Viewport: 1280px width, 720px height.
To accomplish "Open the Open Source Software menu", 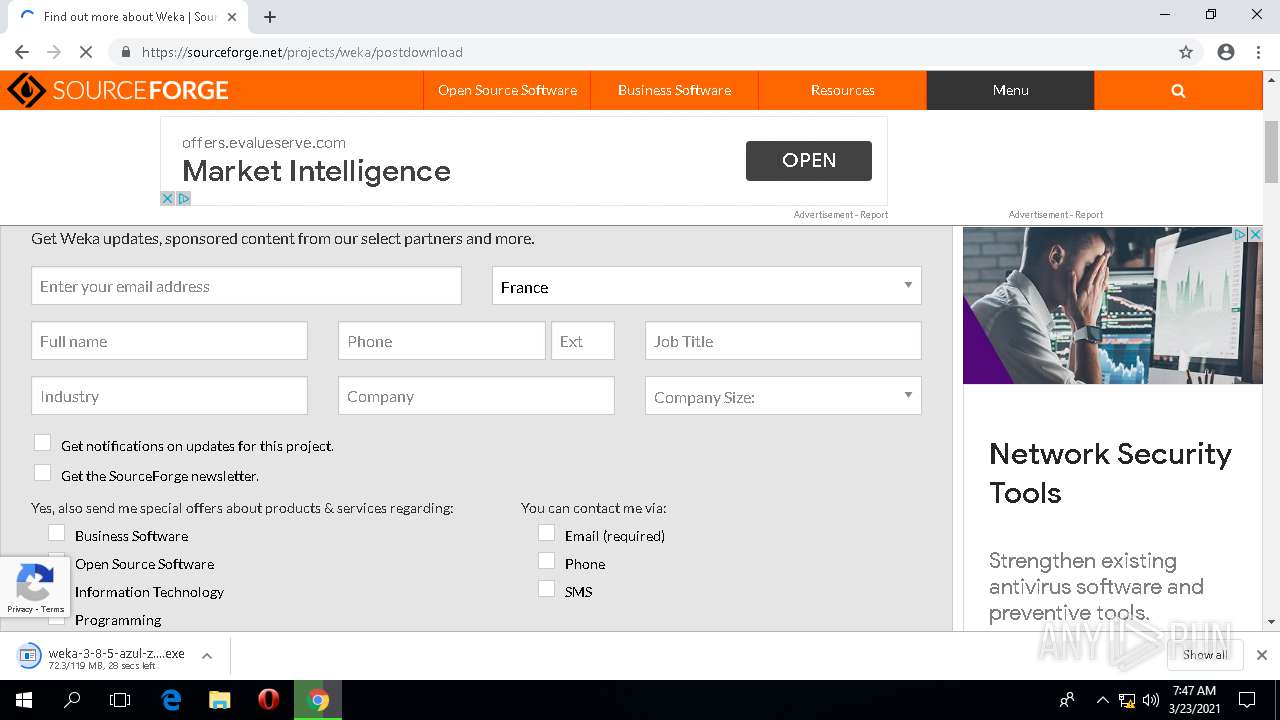I will (507, 90).
